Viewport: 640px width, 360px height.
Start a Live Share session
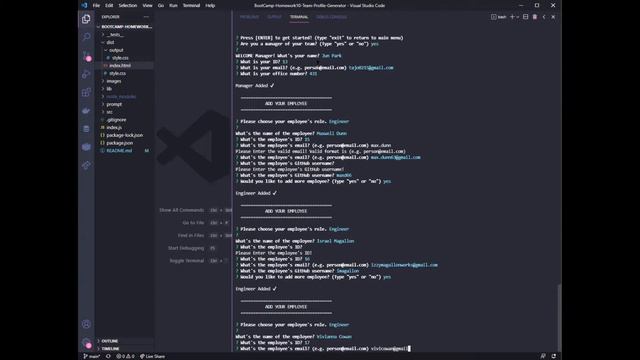click(153, 356)
